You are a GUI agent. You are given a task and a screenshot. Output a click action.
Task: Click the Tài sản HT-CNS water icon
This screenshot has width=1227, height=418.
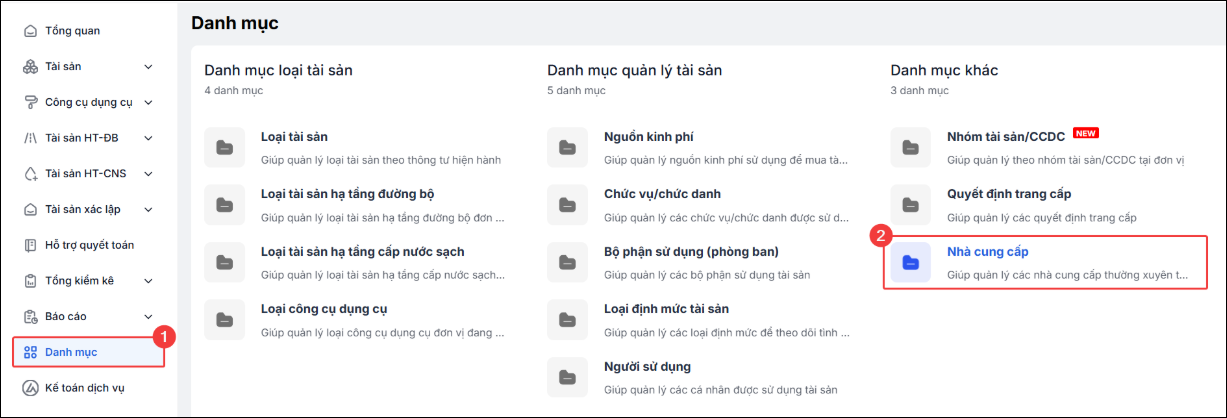[31, 173]
